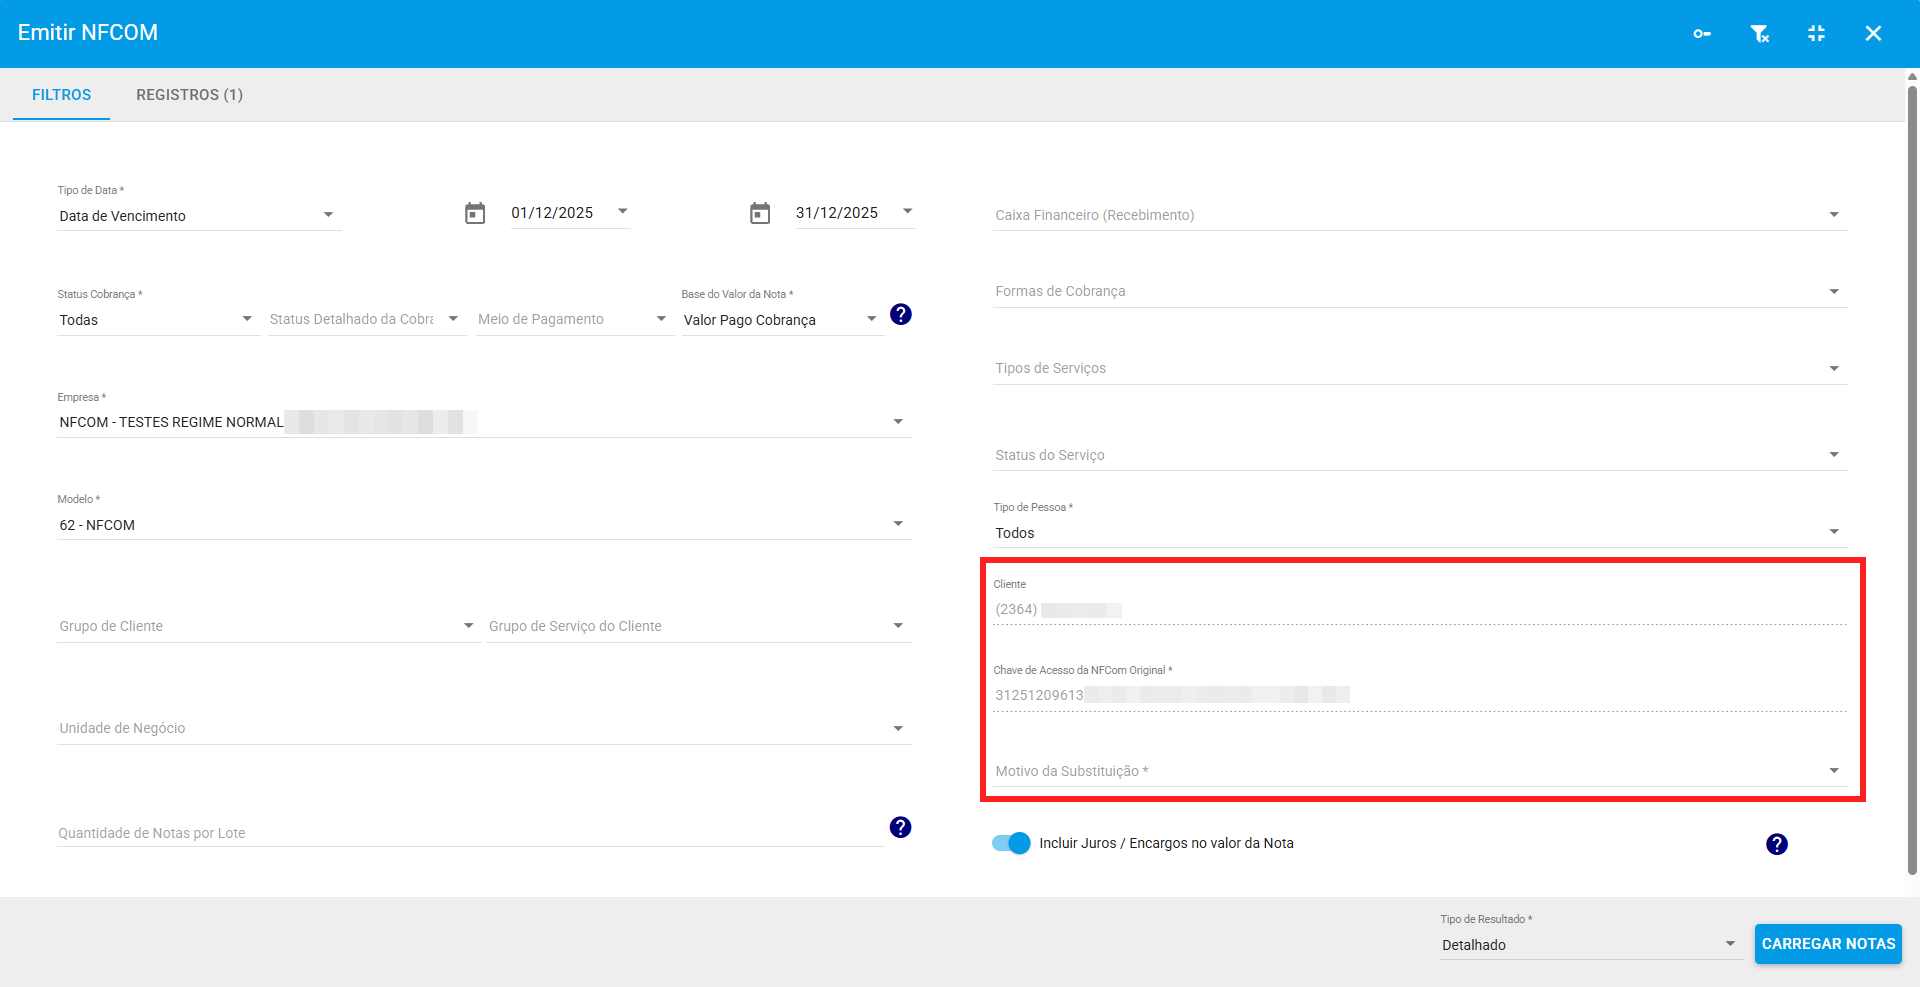
Task: Open the Formas de Cobrança dropdown
Action: (x=1420, y=291)
